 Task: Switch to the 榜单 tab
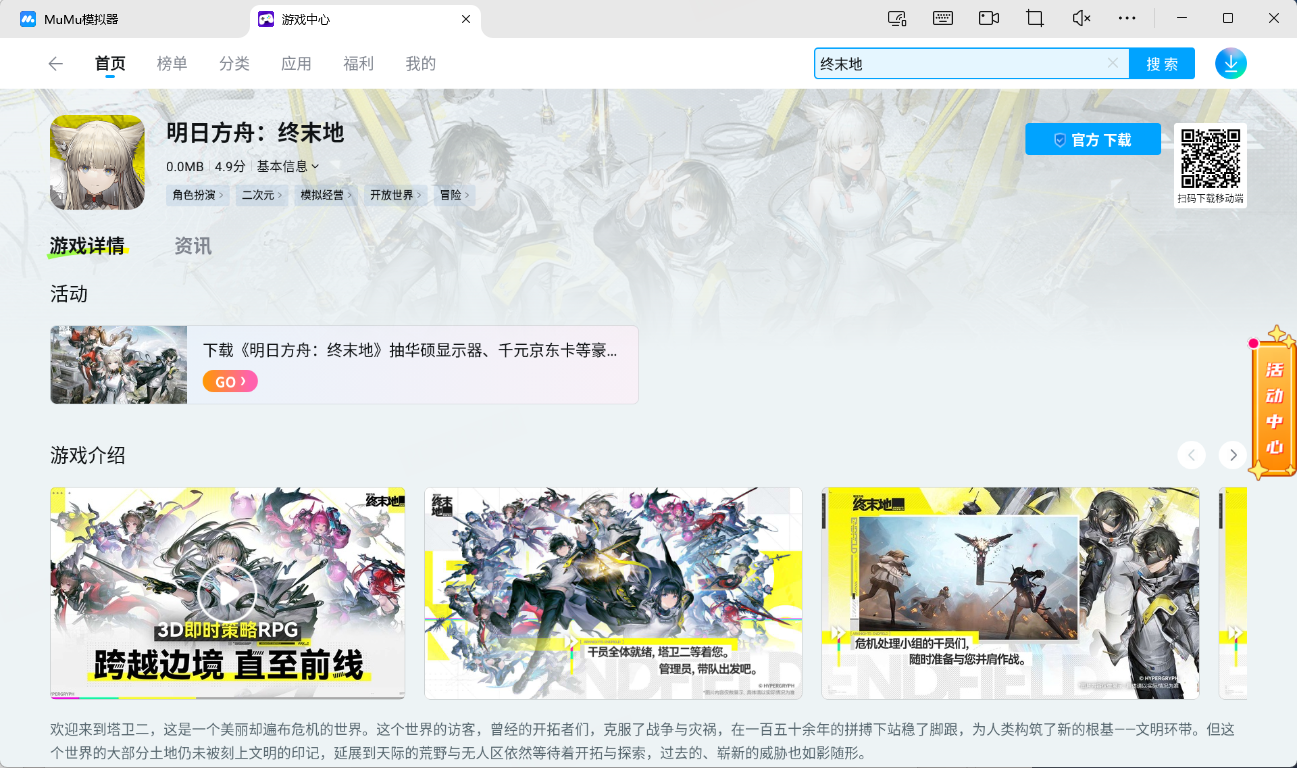172,64
